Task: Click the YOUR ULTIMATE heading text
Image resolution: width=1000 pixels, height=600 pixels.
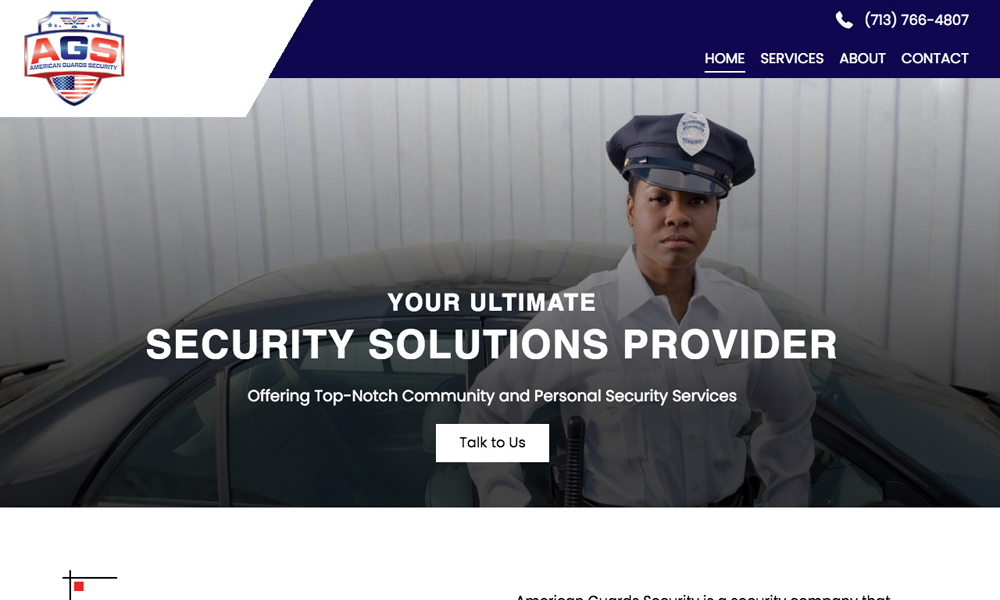Action: click(491, 302)
